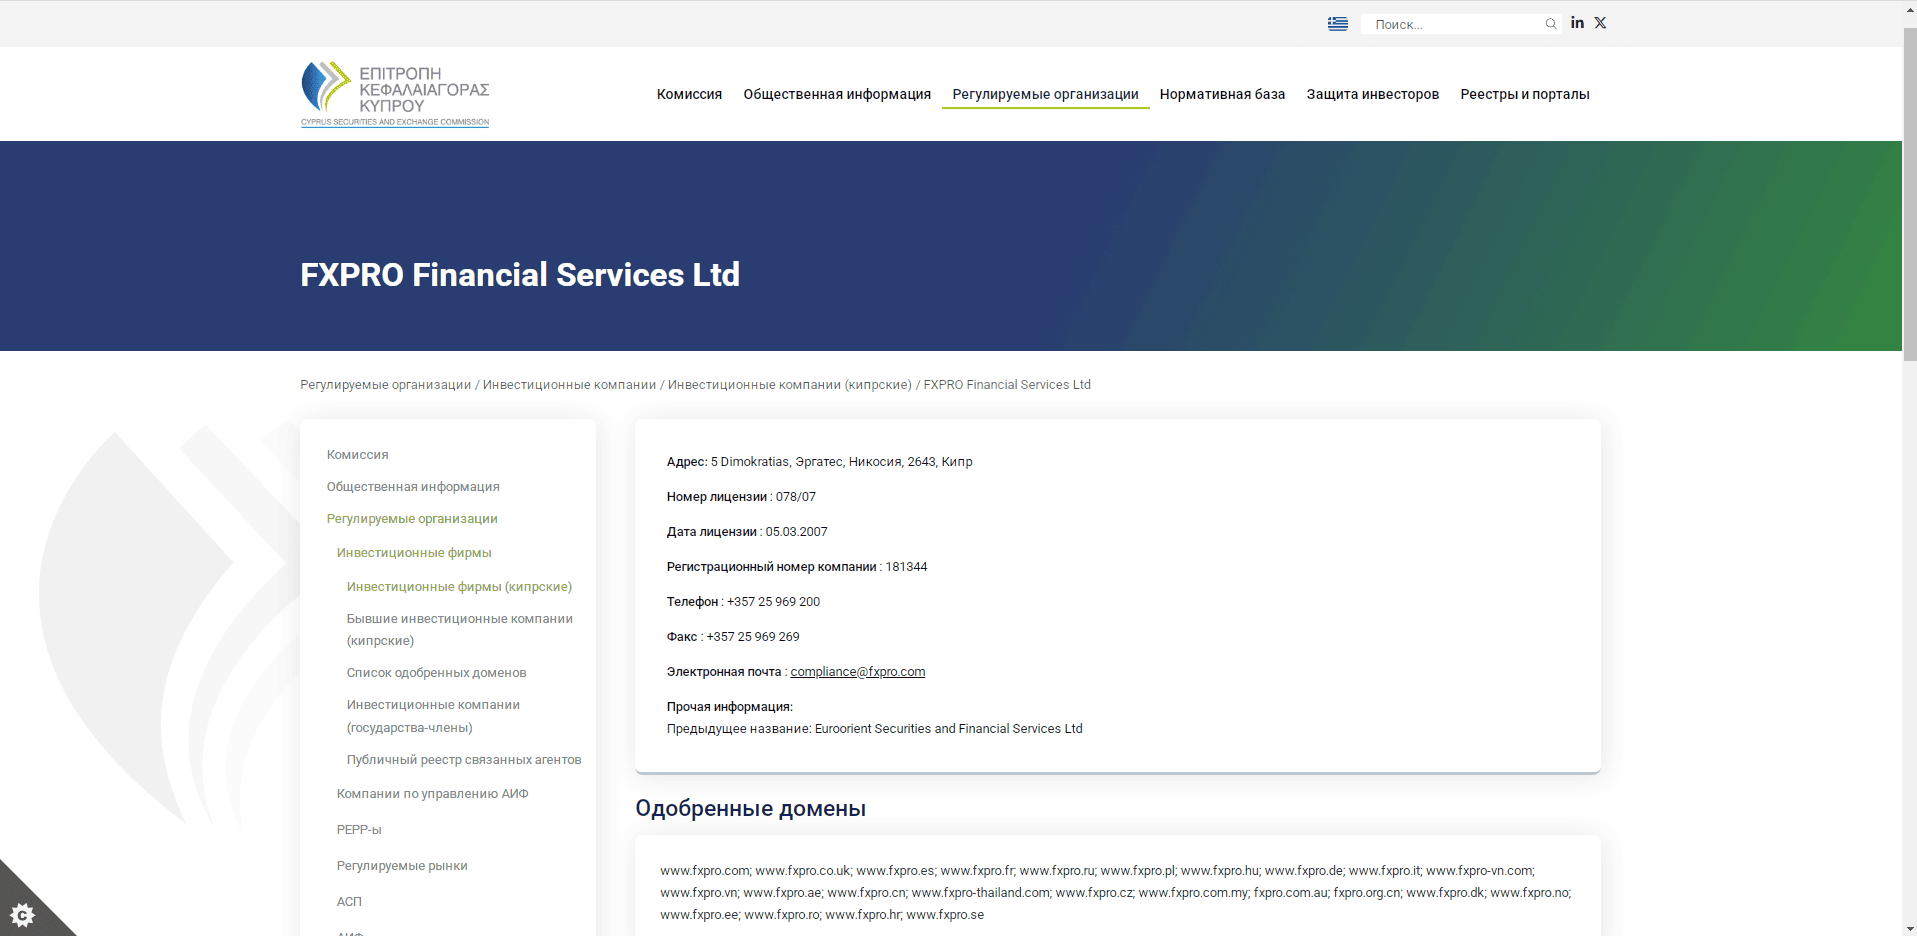1917x936 pixels.
Task: Open the LinkedIn icon link
Action: tap(1577, 23)
